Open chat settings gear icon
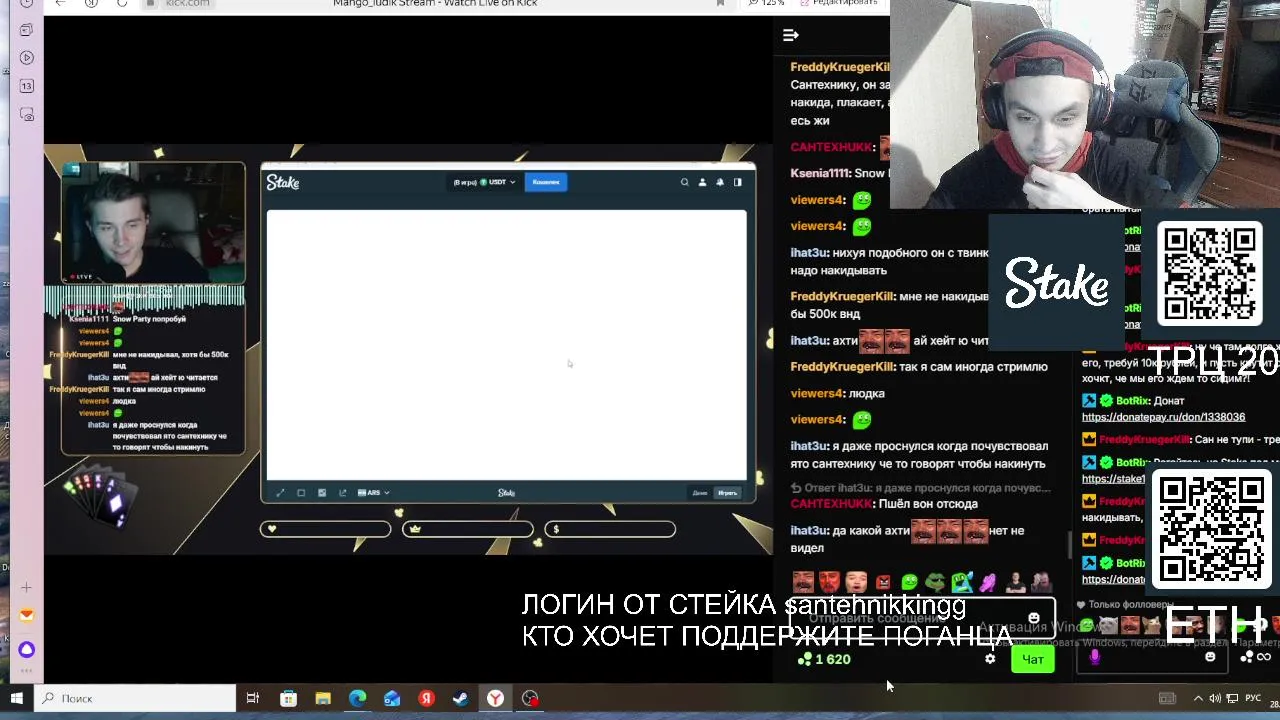Viewport: 1280px width, 720px height. (990, 659)
